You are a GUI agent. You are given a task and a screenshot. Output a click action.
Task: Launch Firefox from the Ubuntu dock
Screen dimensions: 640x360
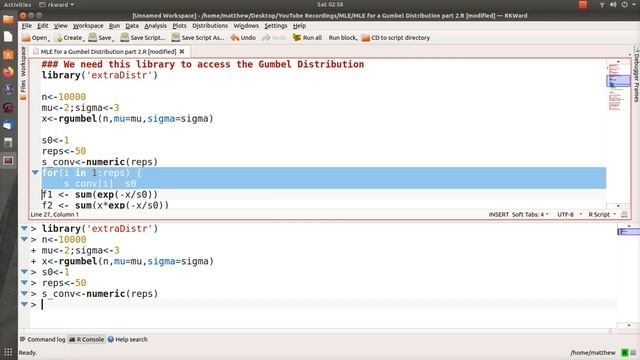click(x=8, y=72)
